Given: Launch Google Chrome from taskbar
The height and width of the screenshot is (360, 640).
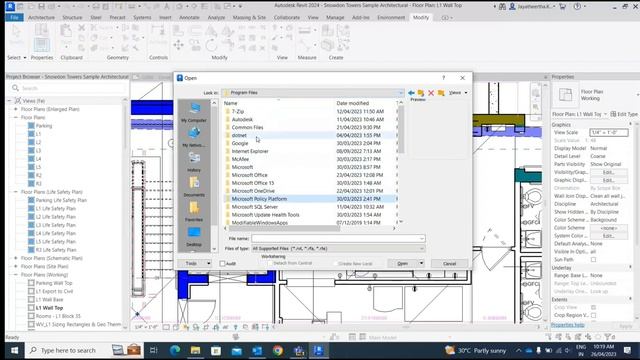Looking at the screenshot, I should 278,350.
